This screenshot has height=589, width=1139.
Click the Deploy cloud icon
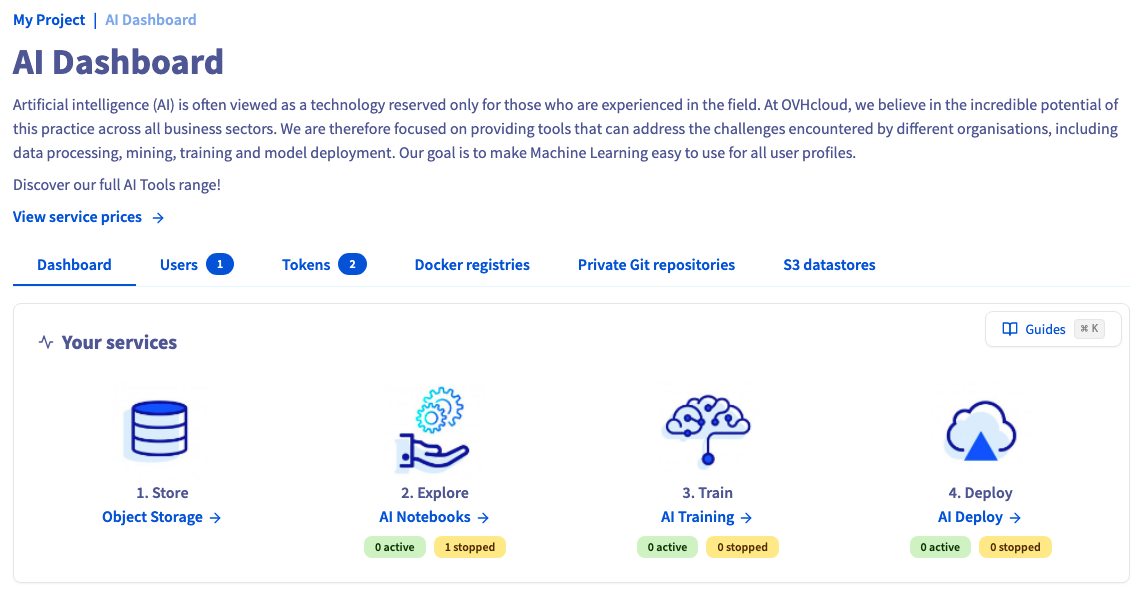(x=981, y=431)
